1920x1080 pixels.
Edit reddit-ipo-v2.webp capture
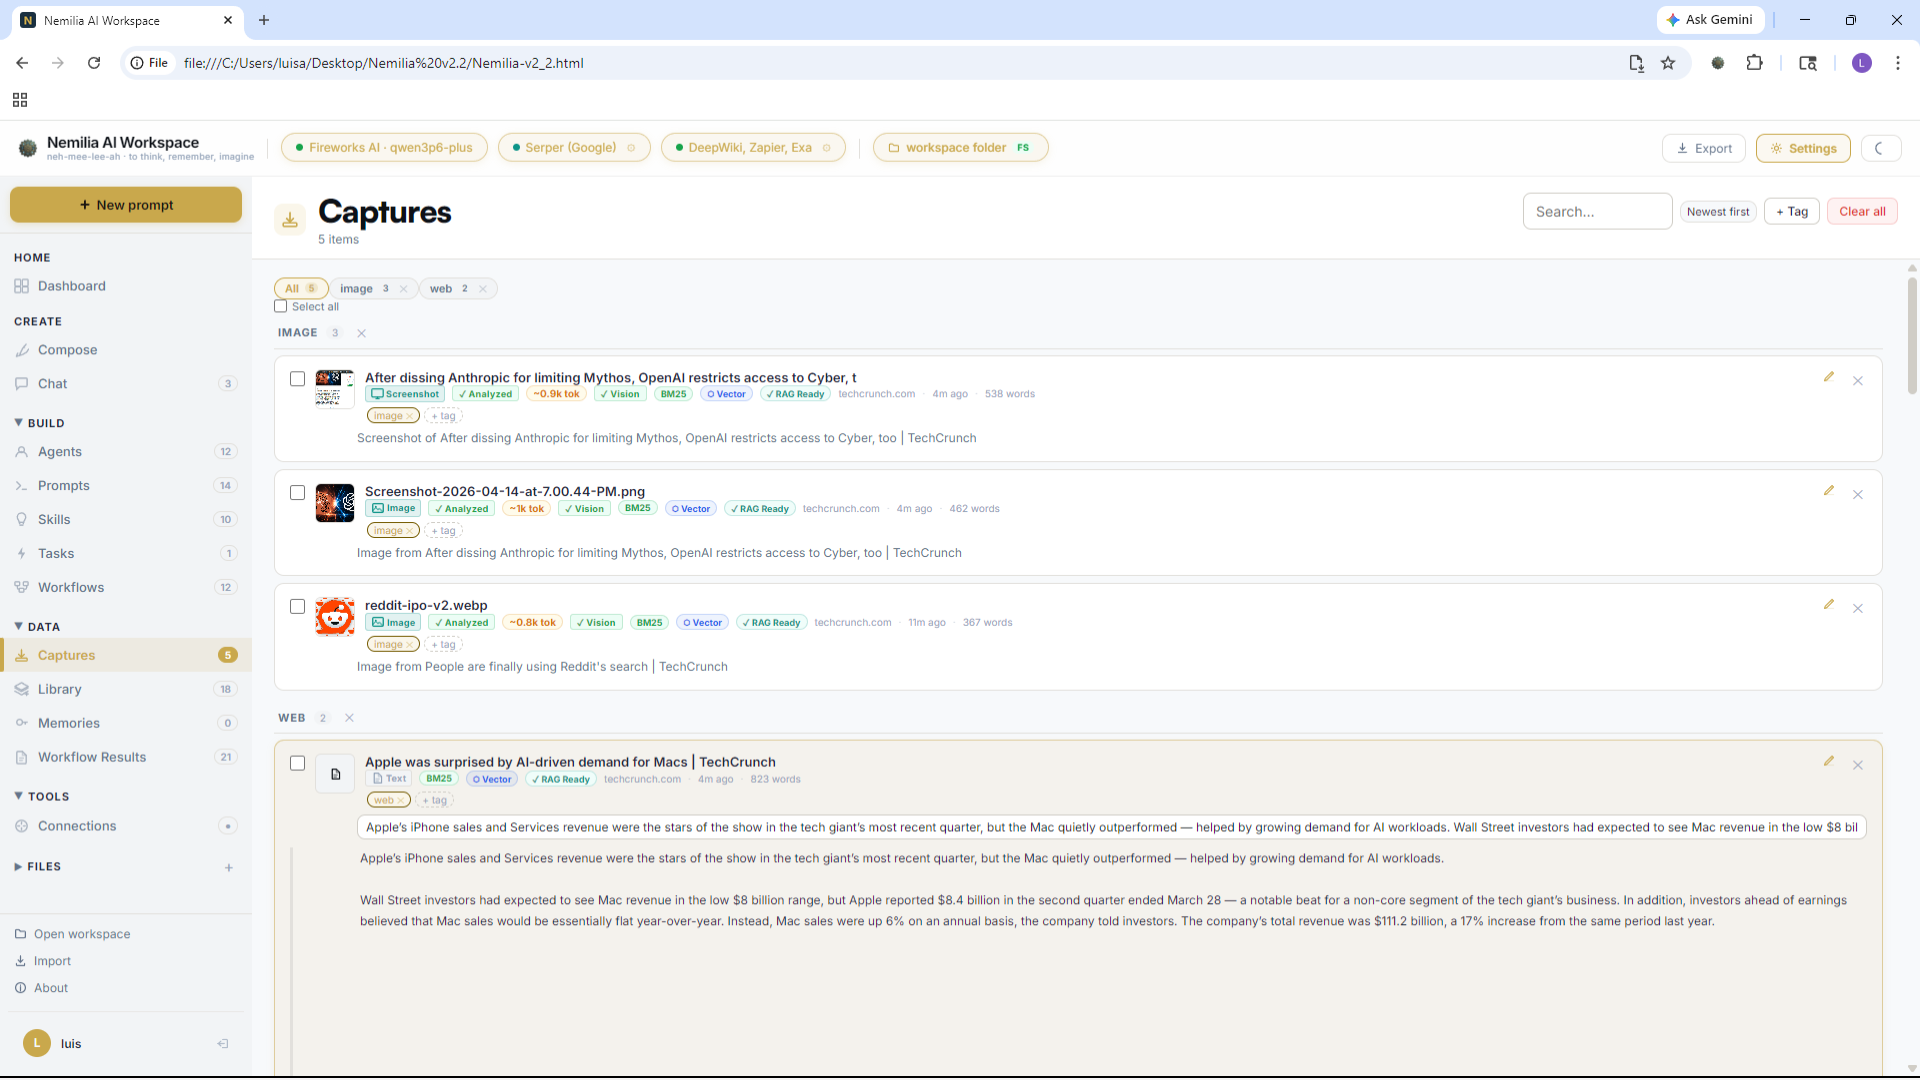[x=1829, y=605]
